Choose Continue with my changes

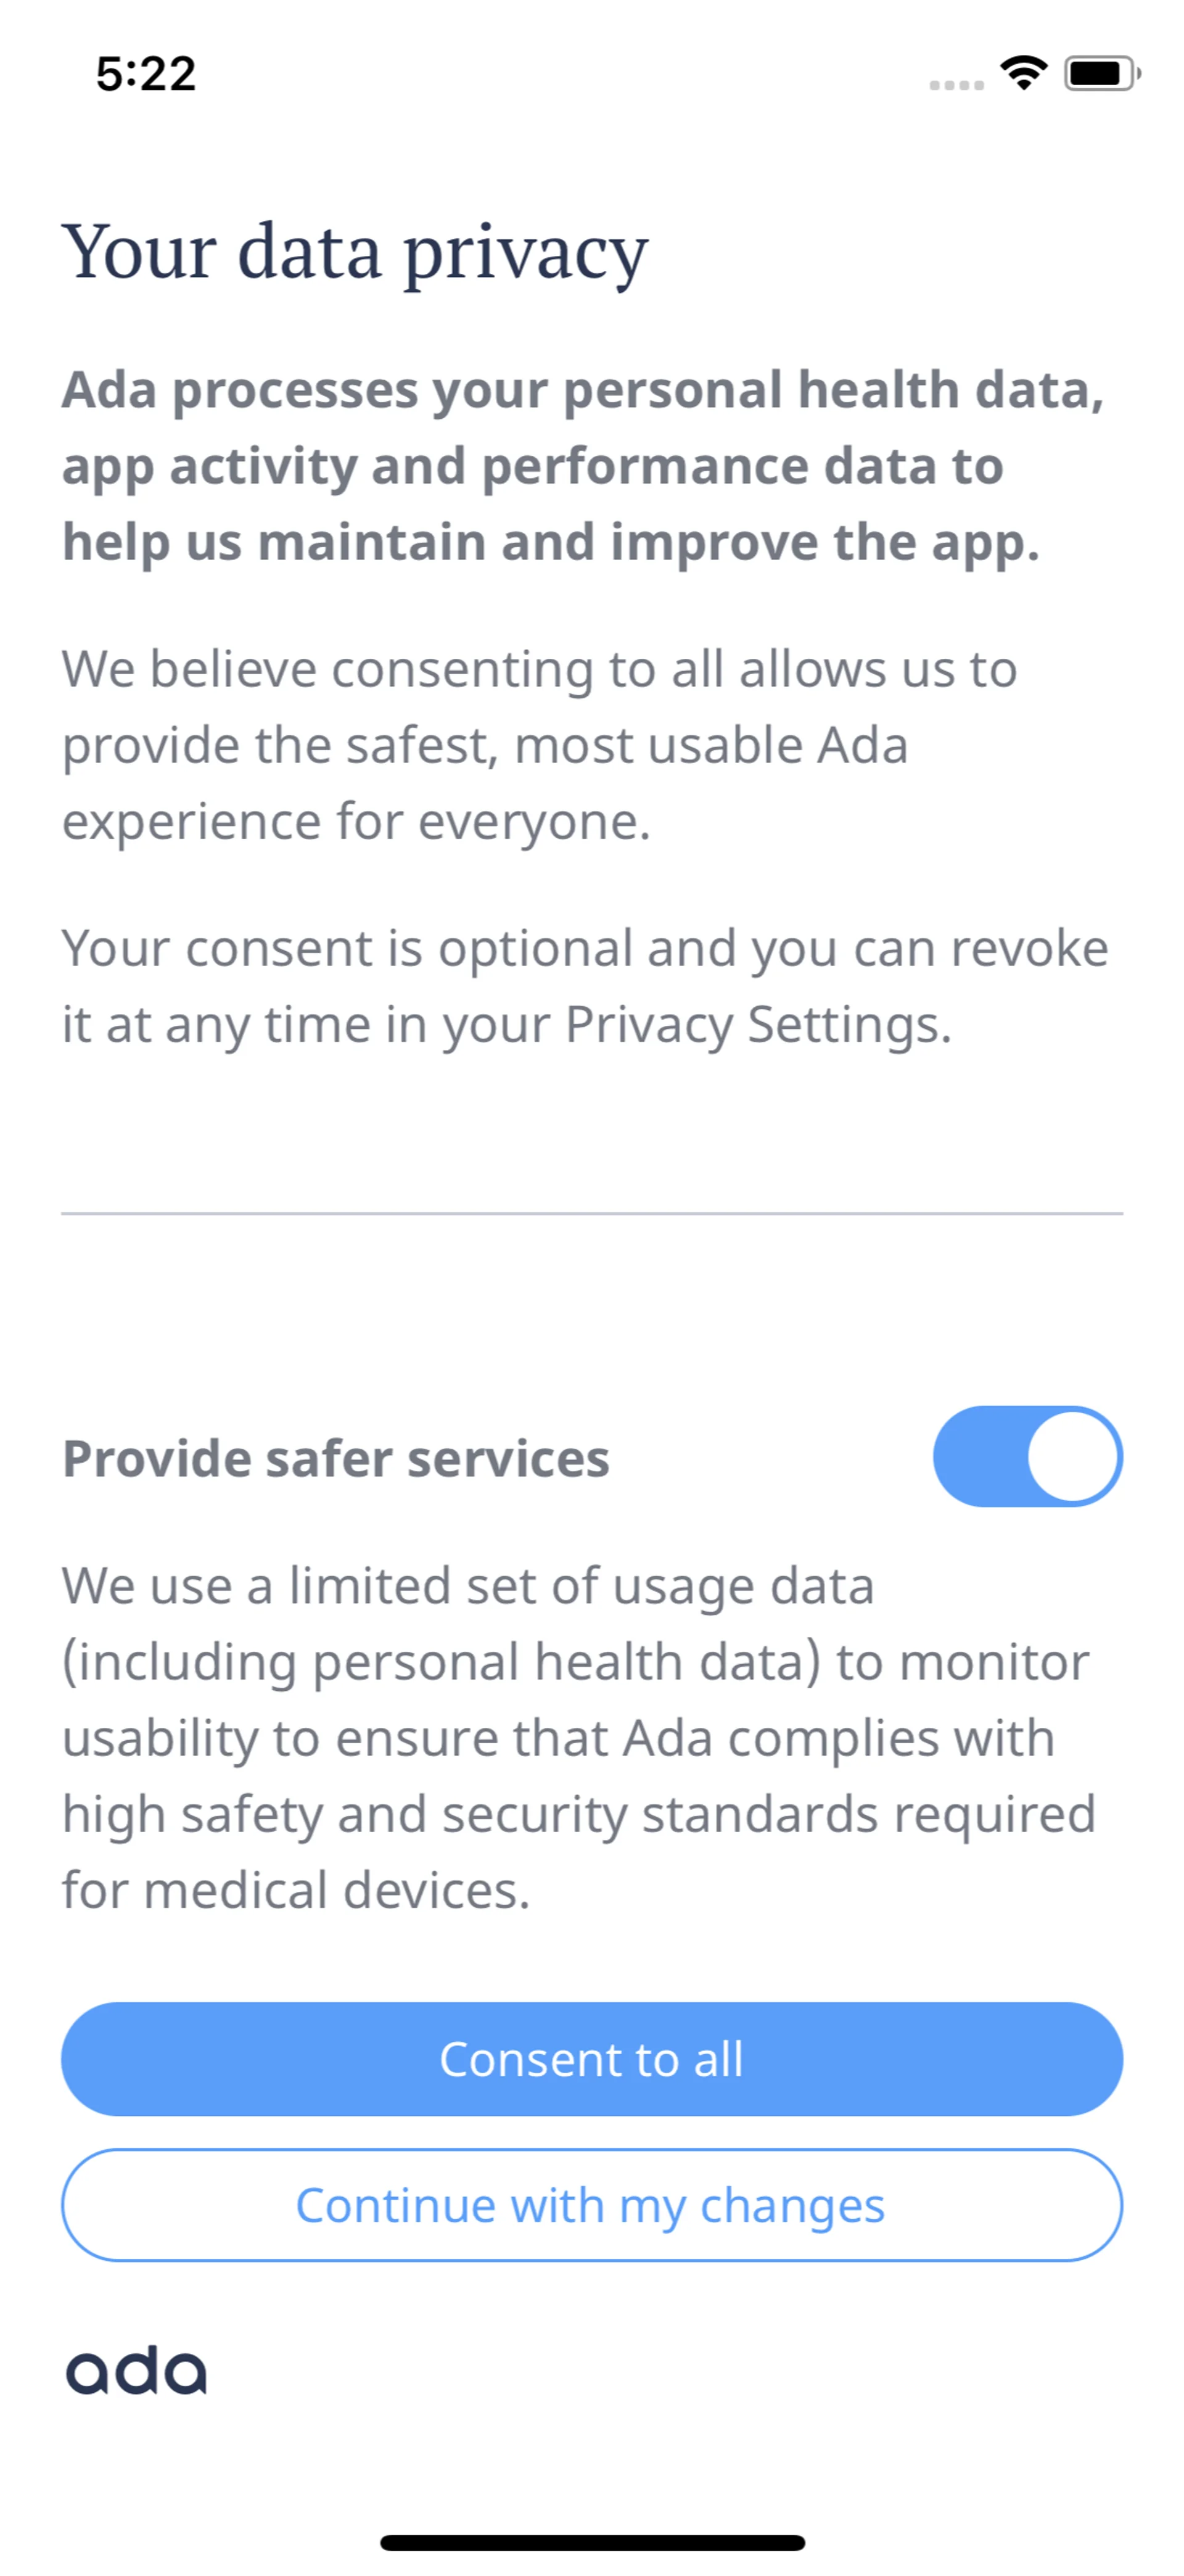[x=591, y=2205]
